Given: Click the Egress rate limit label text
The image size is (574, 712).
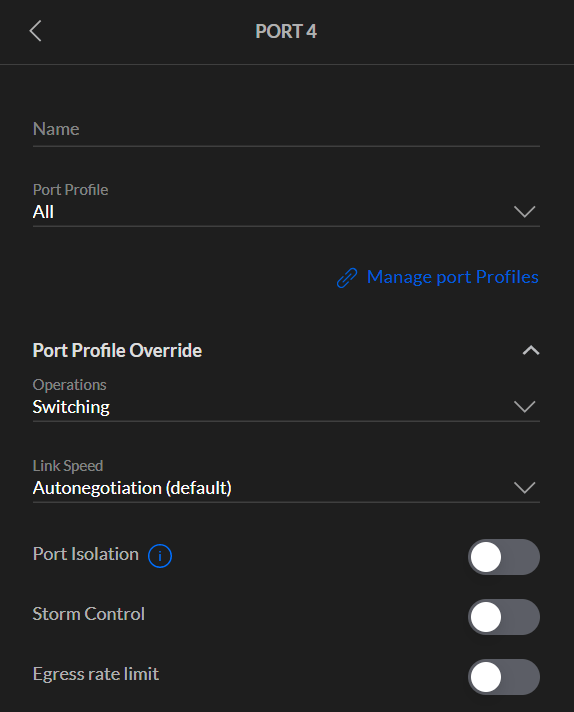Looking at the screenshot, I should 96,674.
